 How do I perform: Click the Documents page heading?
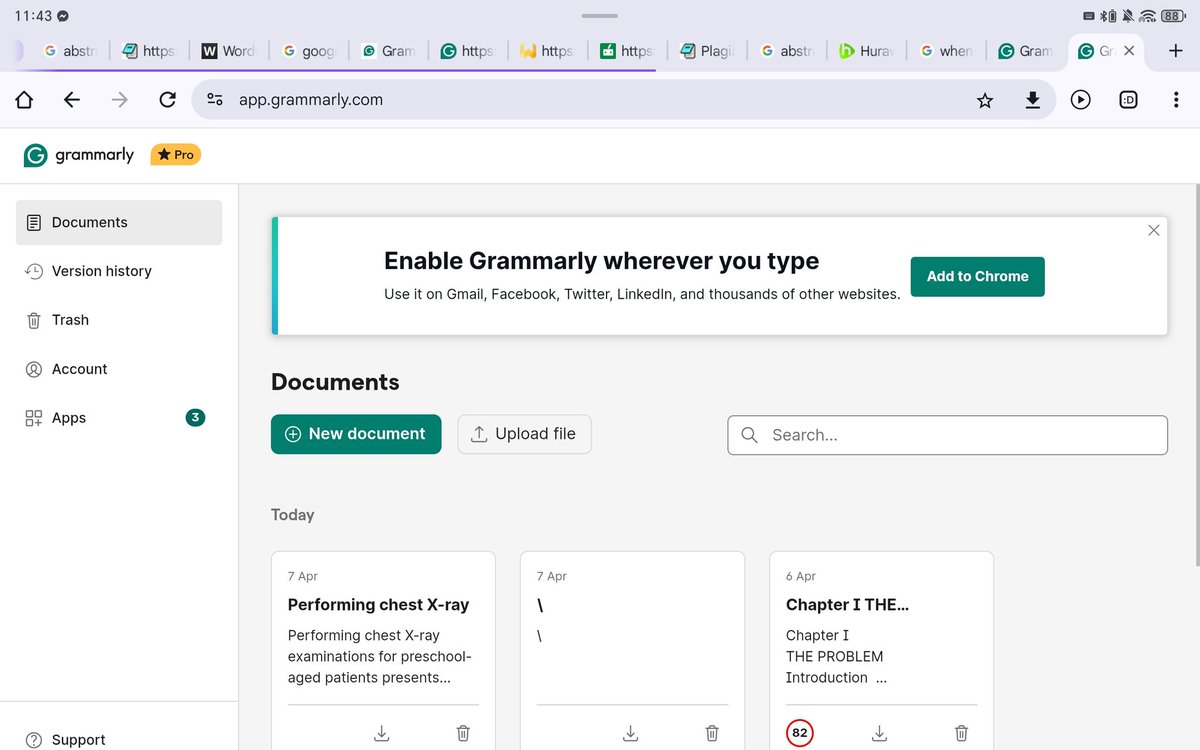[335, 382]
